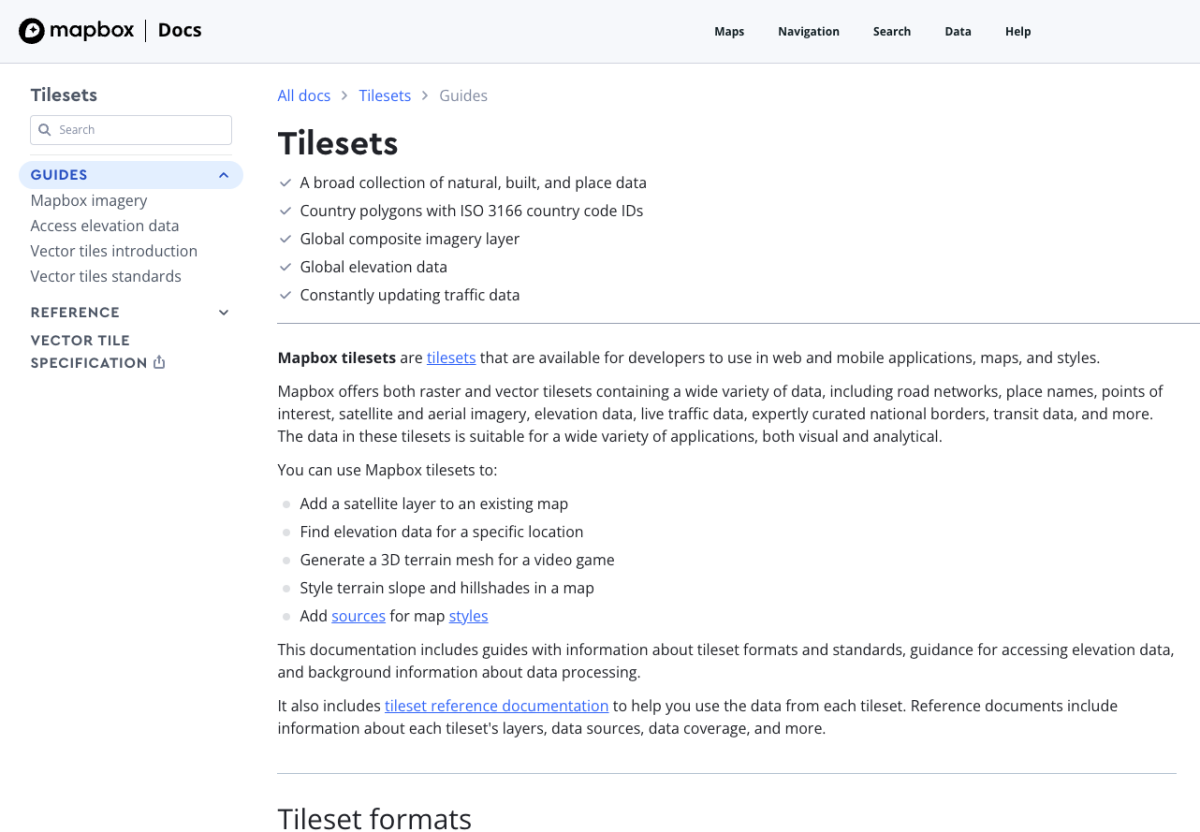Navigate to All docs via the breadcrumb
The height and width of the screenshot is (832, 1200).
[304, 95]
